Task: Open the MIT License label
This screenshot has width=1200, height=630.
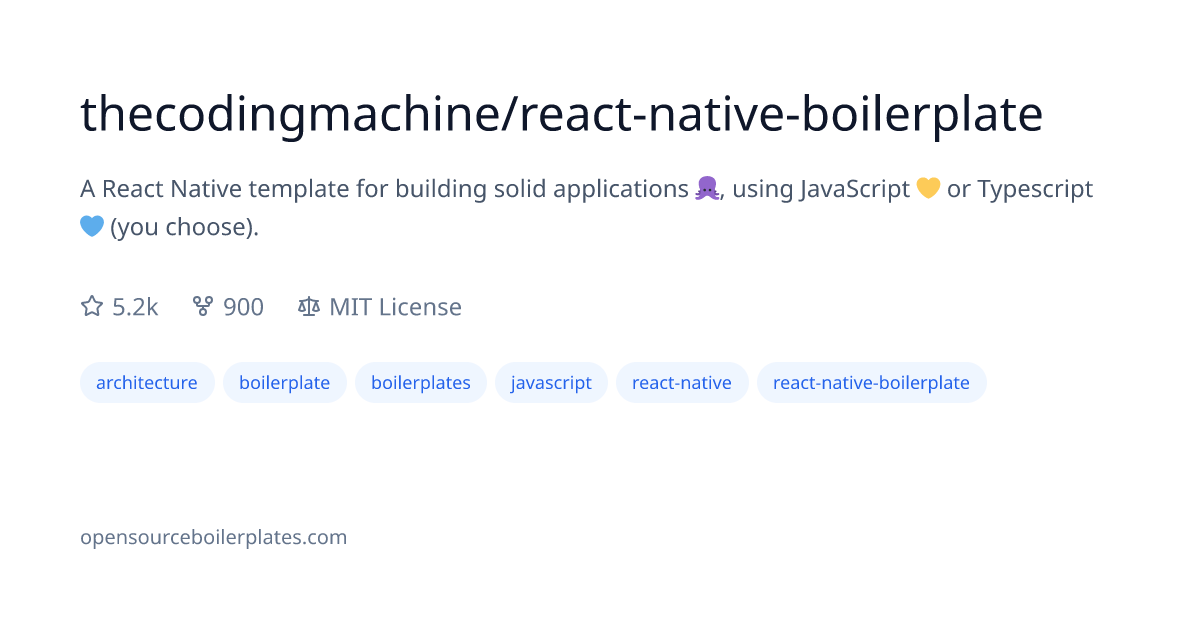Action: coord(396,307)
